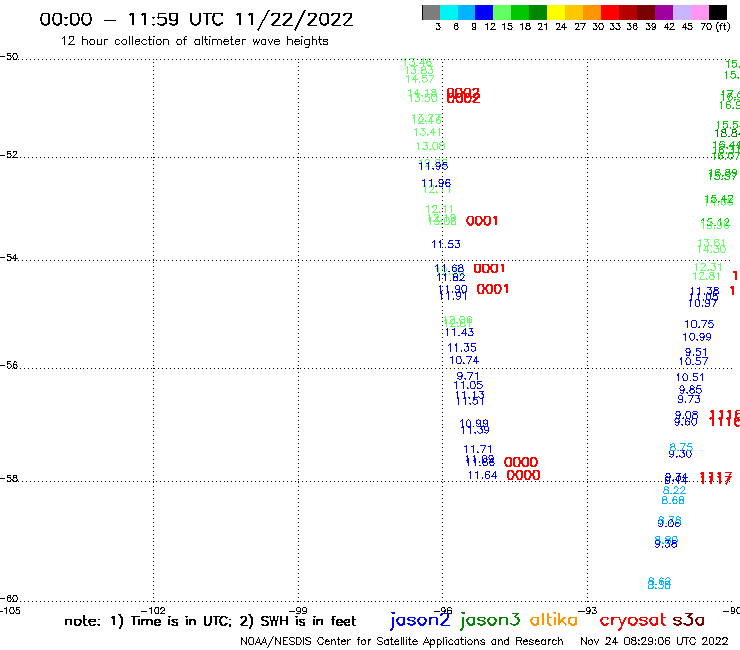740x650 pixels.
Task: Select the purple swatch in the color scale
Action: 664,12
